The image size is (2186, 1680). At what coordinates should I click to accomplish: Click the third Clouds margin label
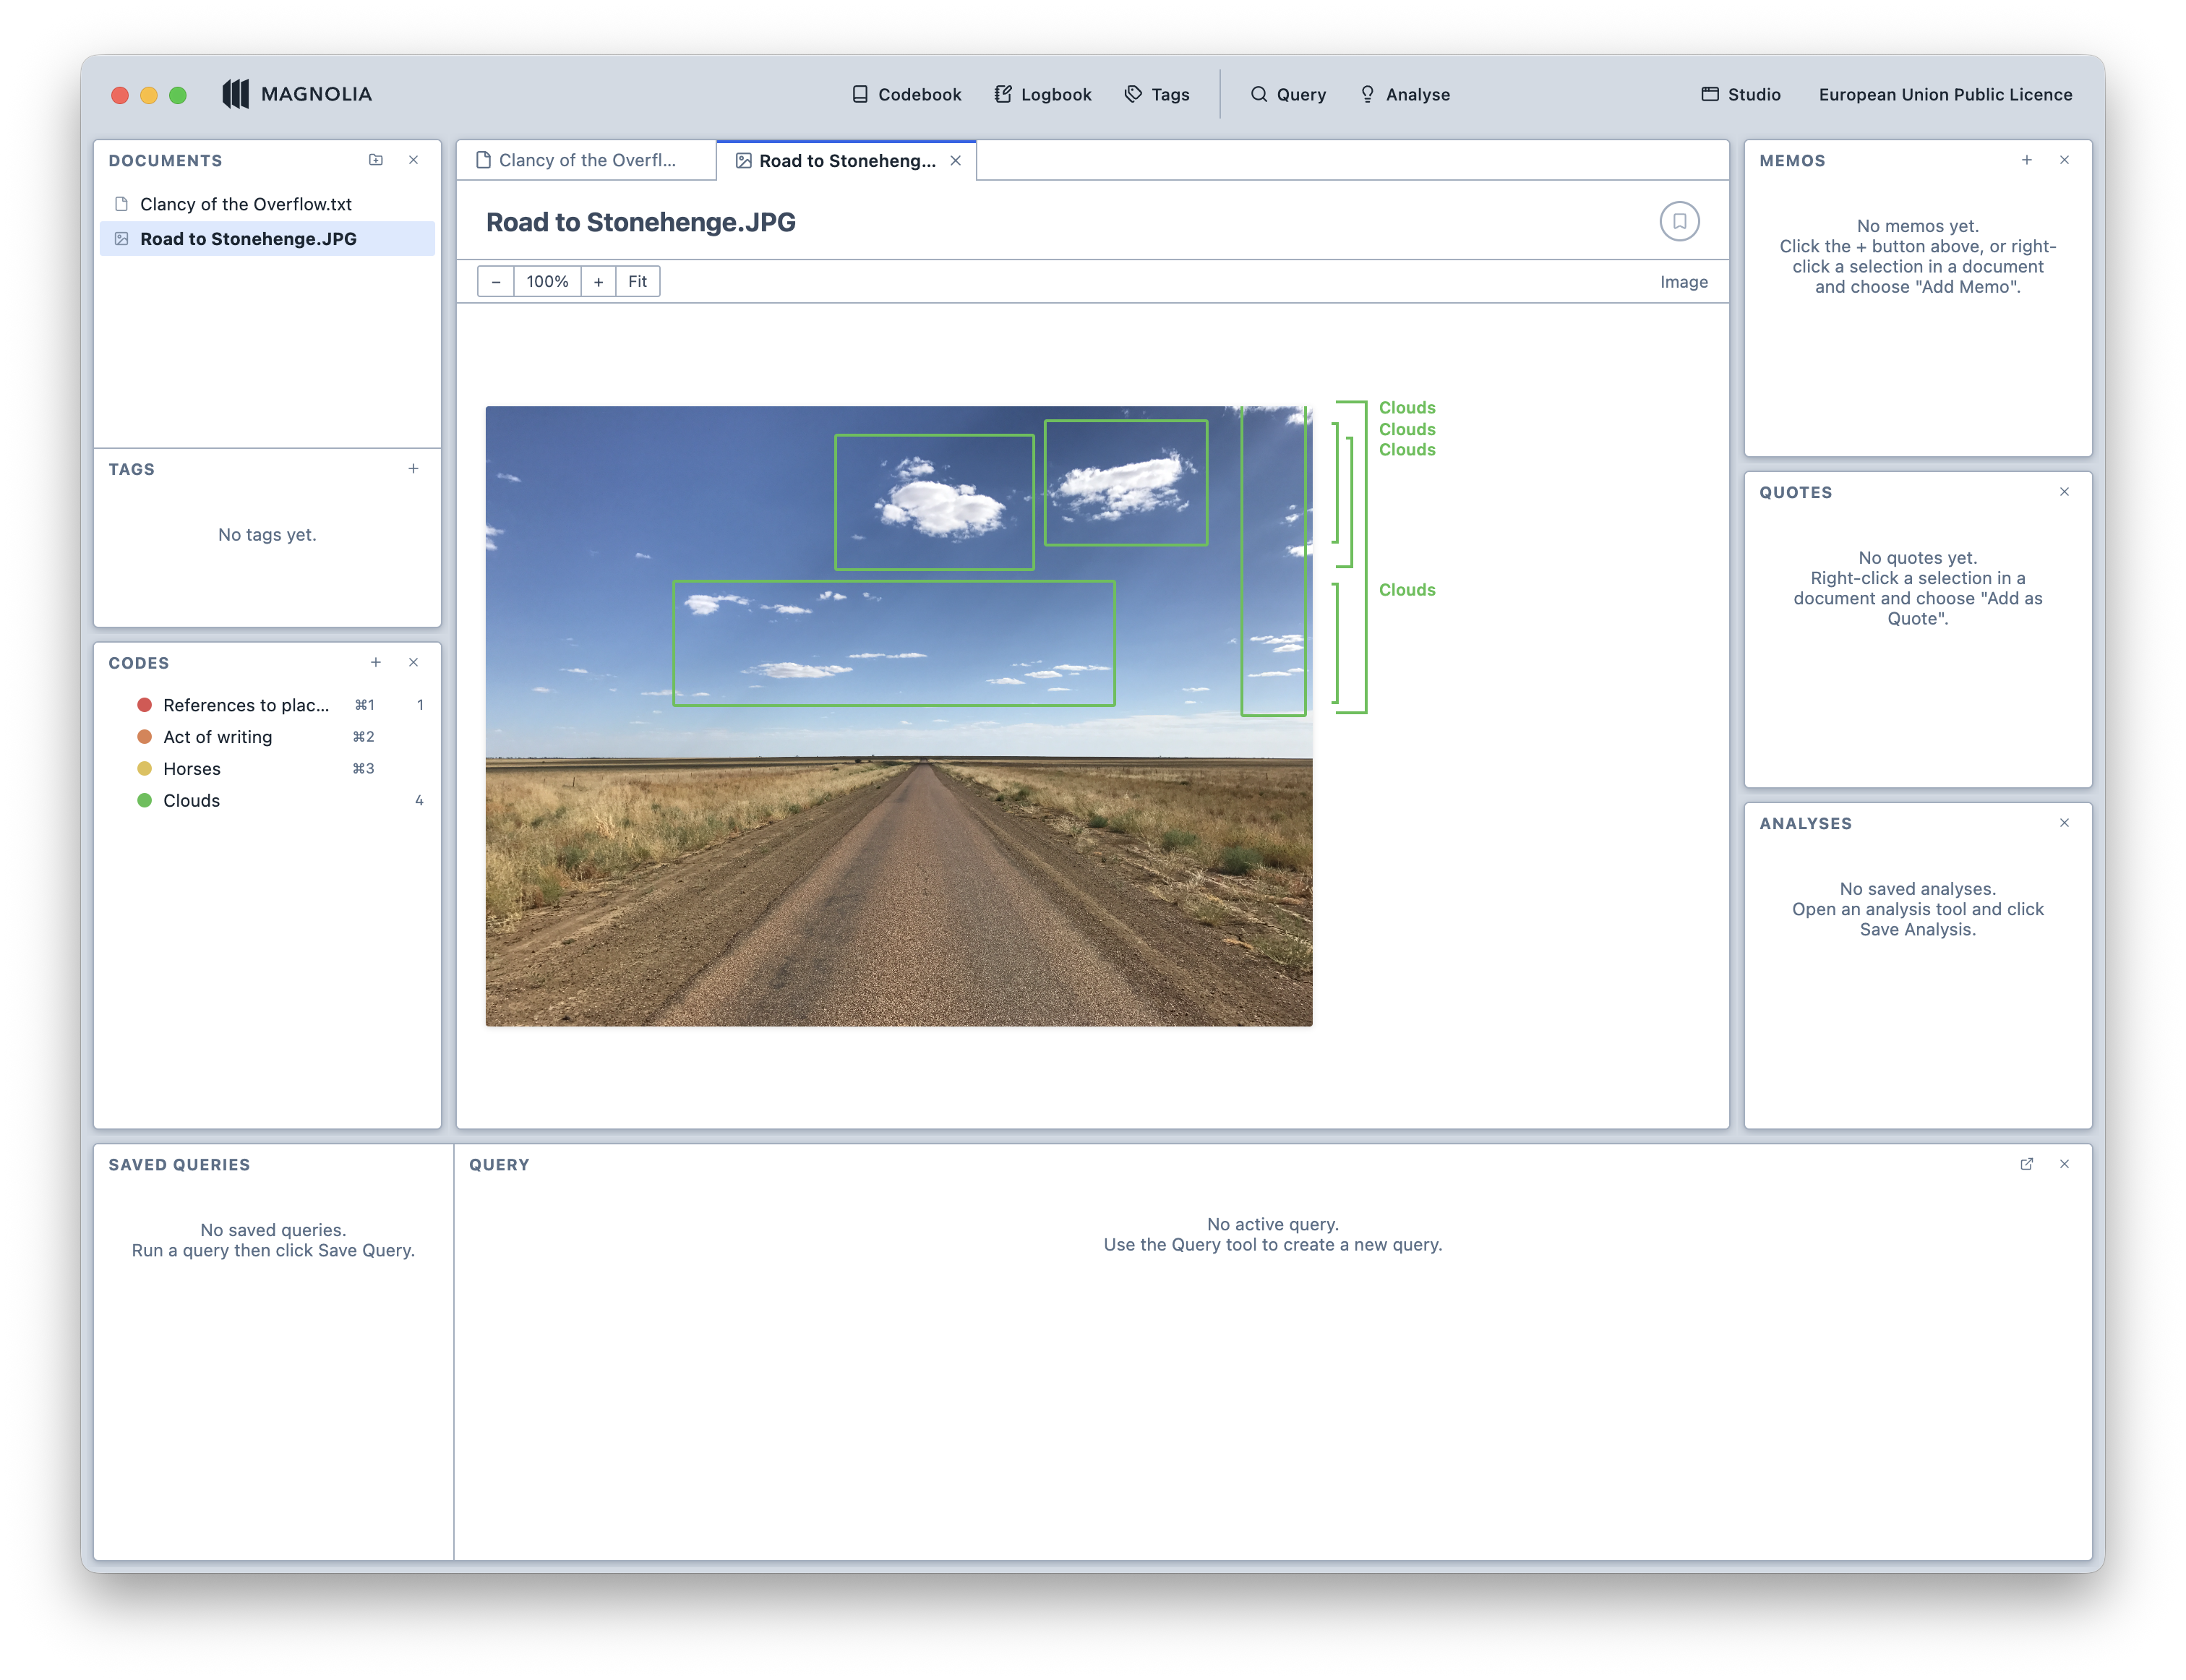(x=1407, y=450)
